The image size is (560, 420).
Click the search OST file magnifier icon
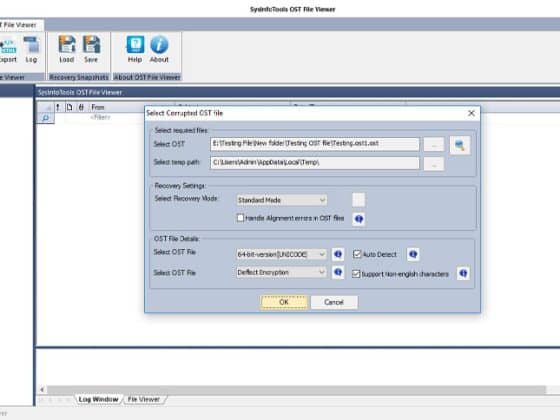[460, 145]
